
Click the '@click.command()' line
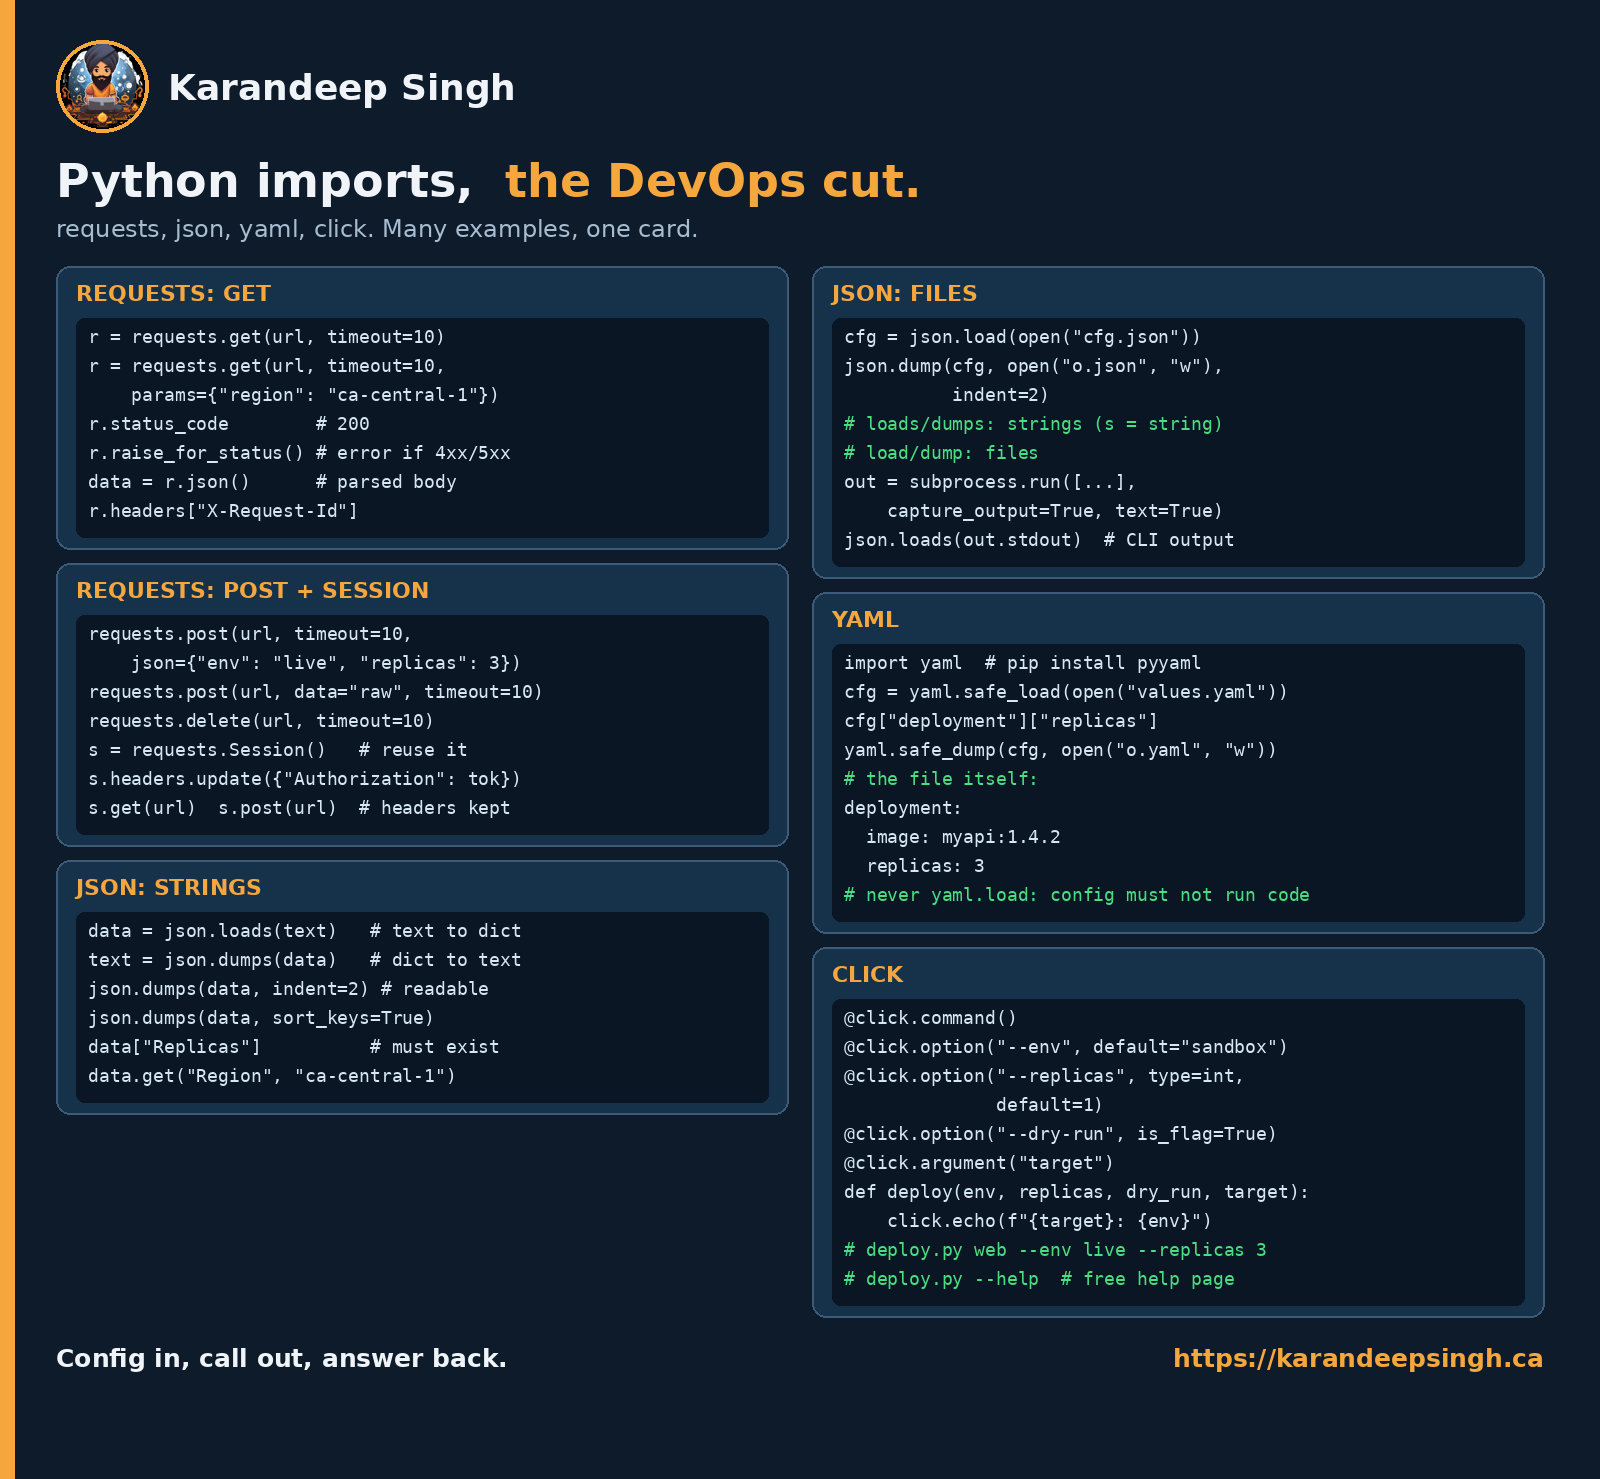(x=930, y=1018)
